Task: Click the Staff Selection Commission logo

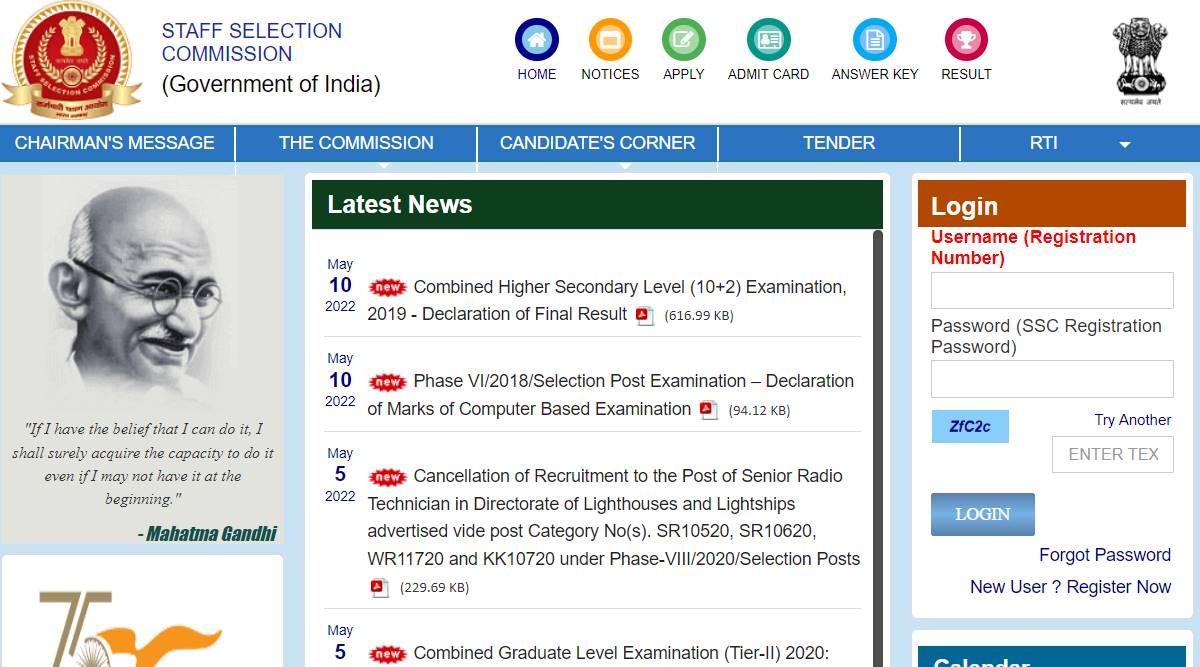Action: pyautogui.click(x=70, y=60)
